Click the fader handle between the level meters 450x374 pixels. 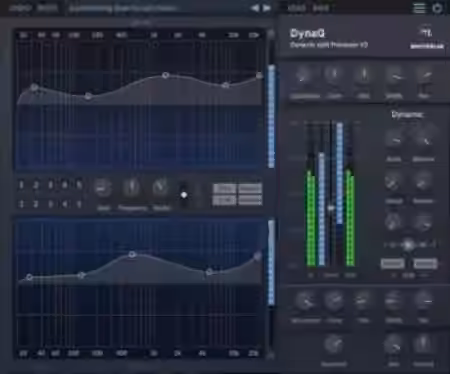331,208
